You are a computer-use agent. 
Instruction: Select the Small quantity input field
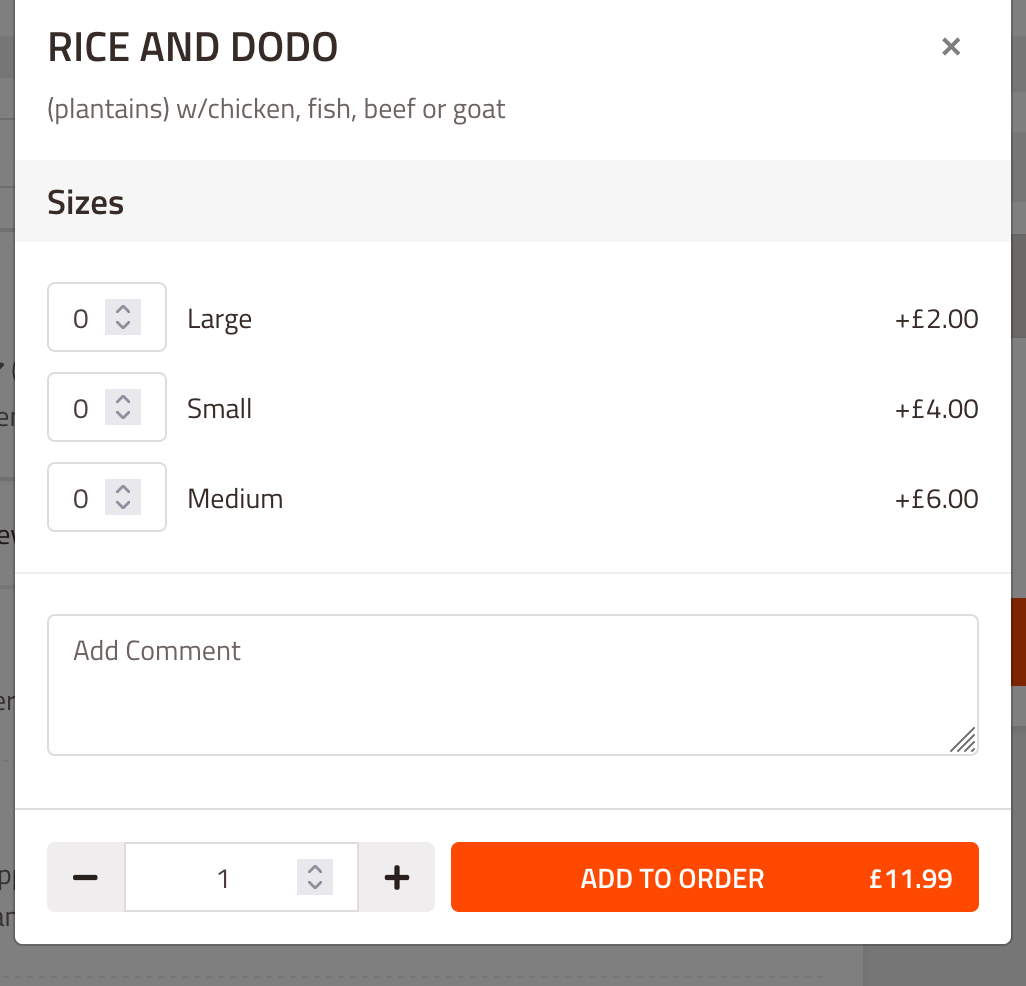[x=107, y=407]
